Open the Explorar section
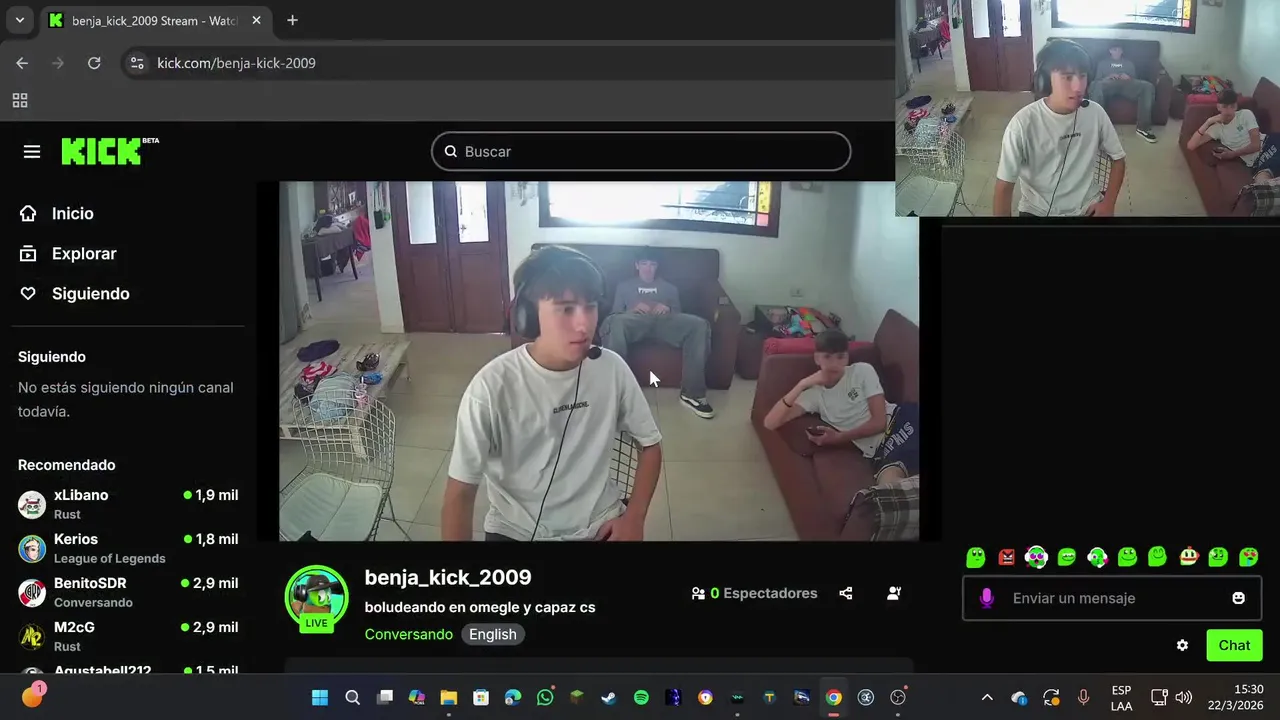 click(68, 253)
